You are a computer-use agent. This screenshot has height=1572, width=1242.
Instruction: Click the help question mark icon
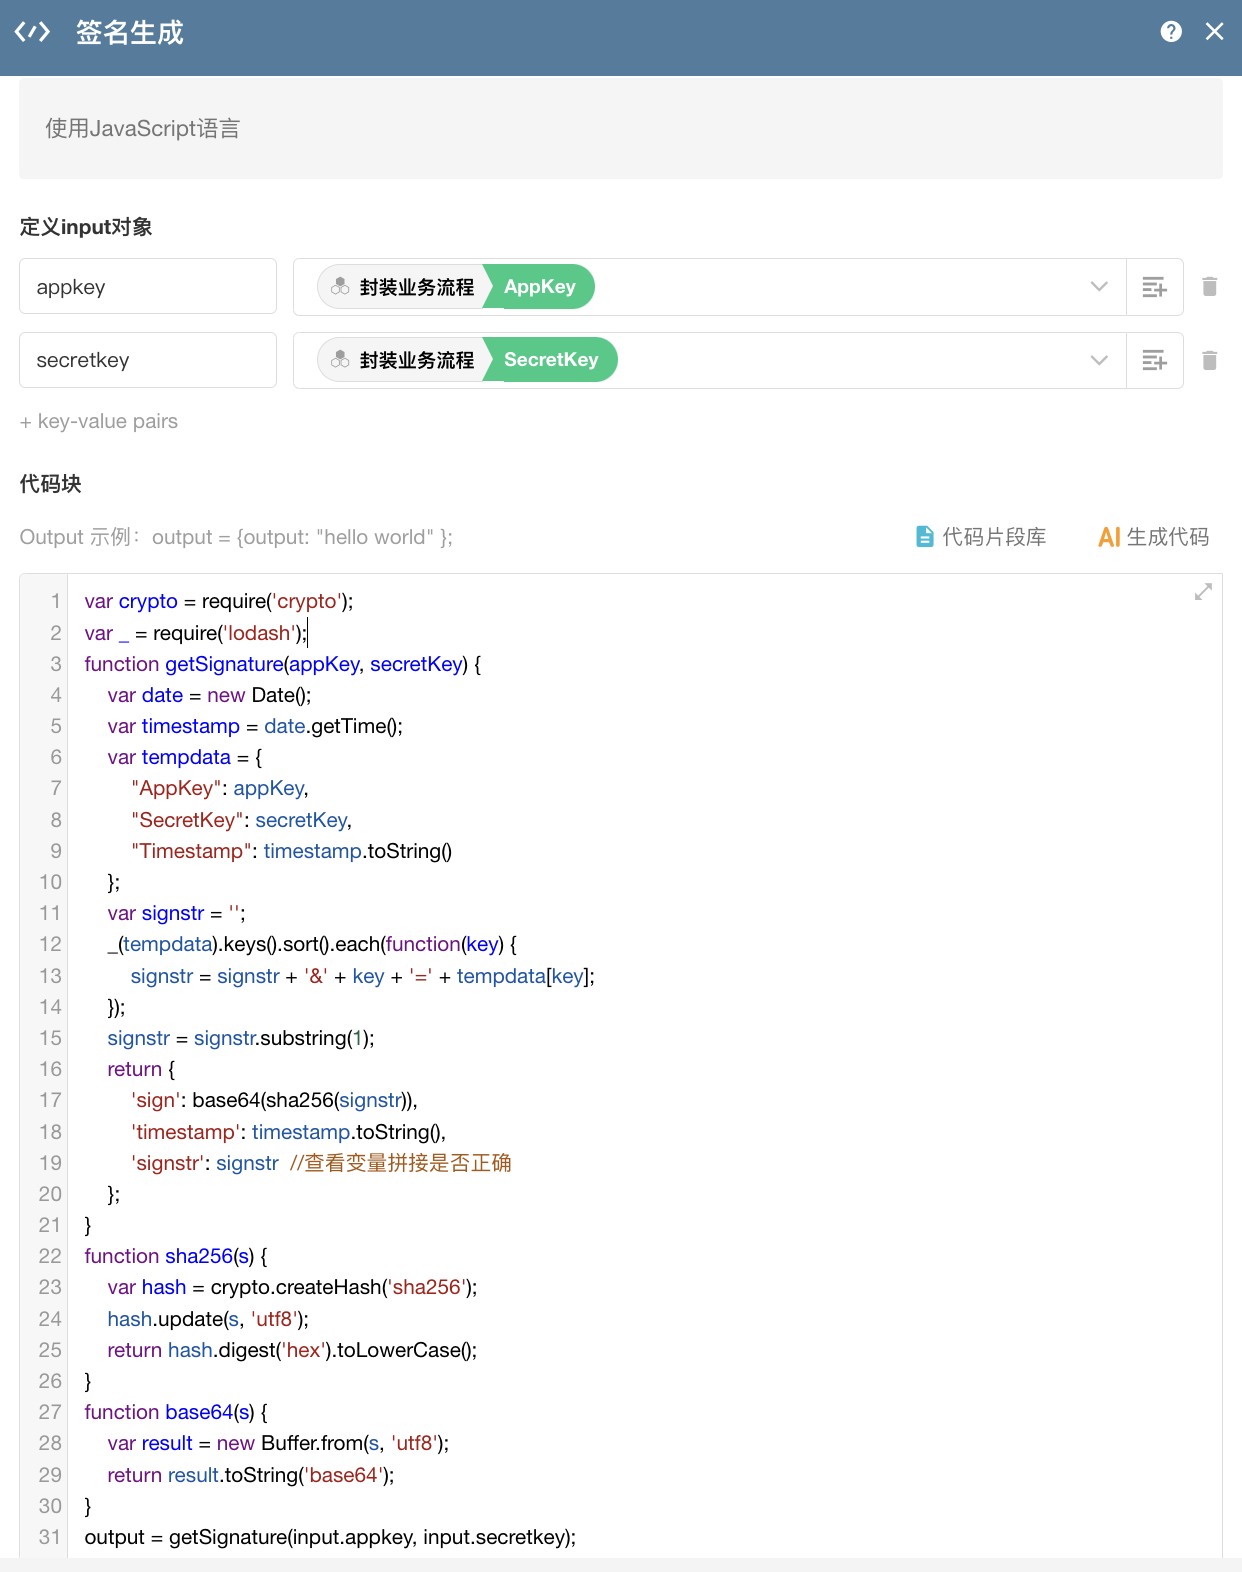pyautogui.click(x=1171, y=32)
